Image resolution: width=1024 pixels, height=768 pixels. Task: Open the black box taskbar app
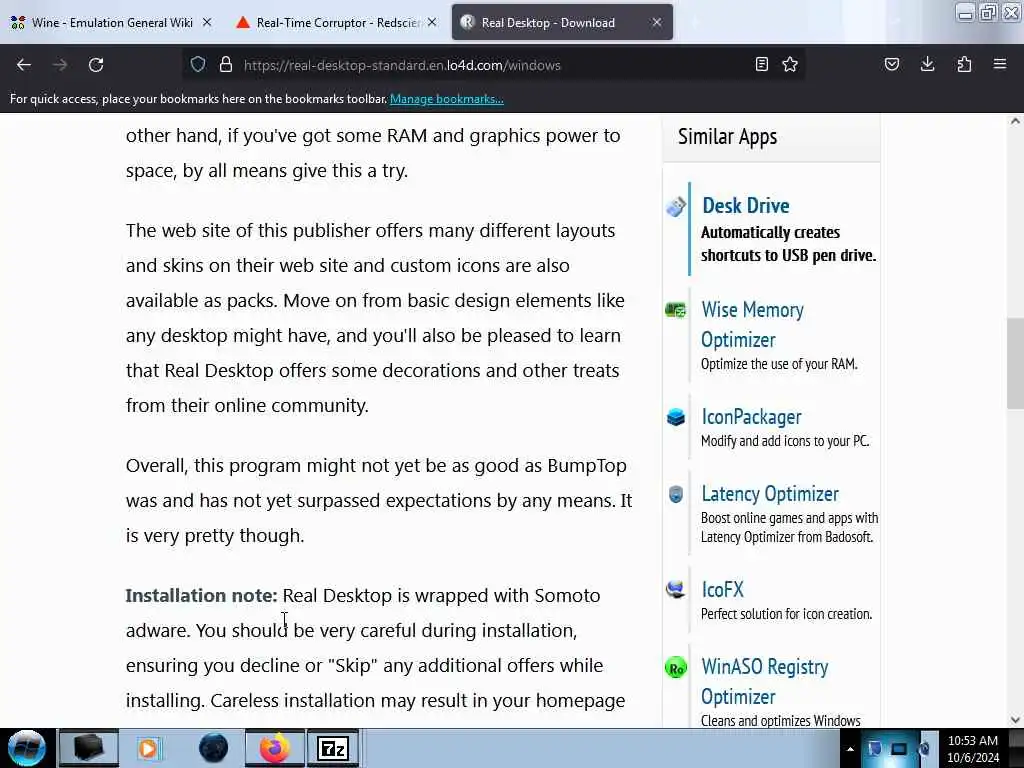click(x=89, y=748)
